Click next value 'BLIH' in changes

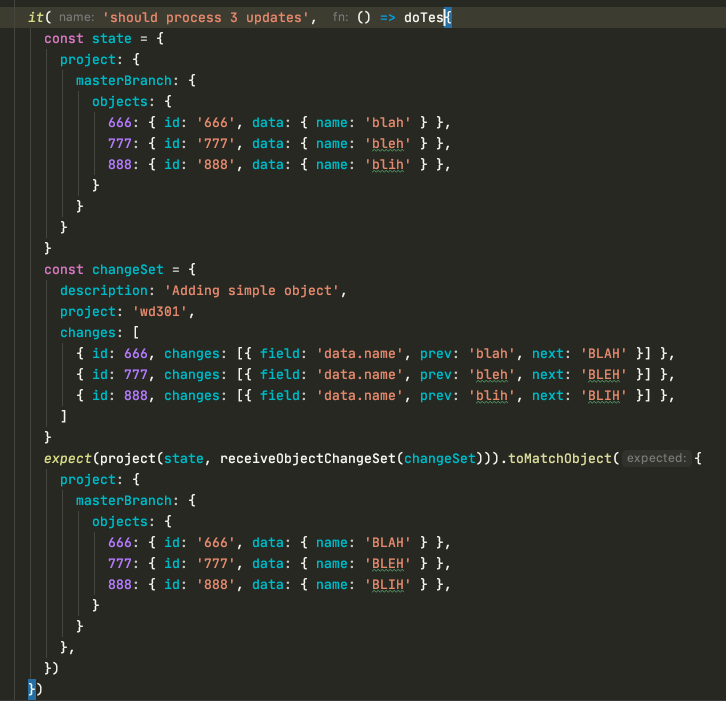click(603, 395)
